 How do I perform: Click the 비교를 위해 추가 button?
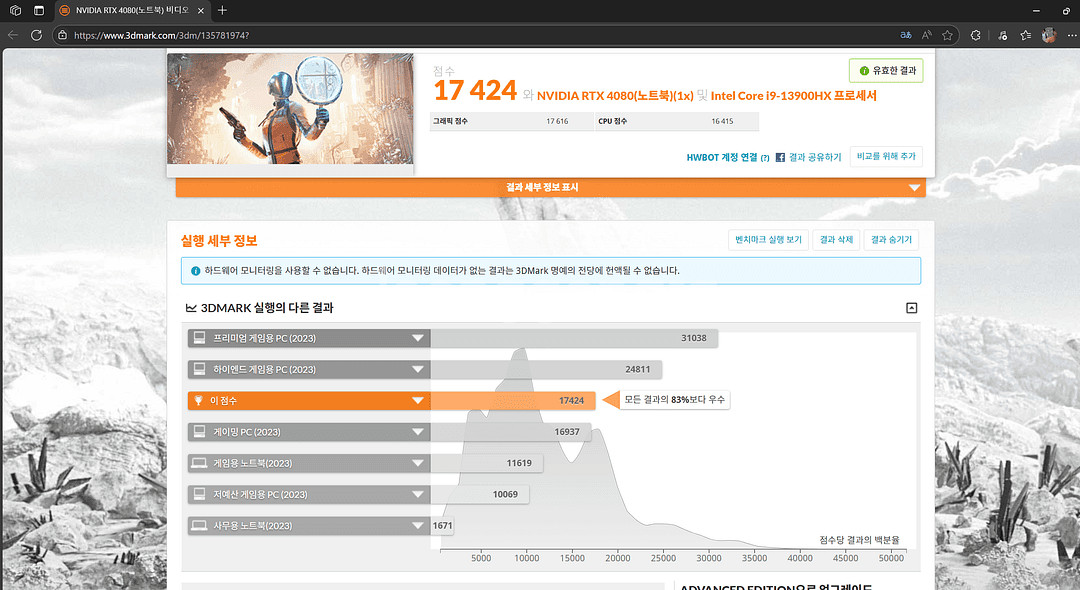tap(886, 156)
